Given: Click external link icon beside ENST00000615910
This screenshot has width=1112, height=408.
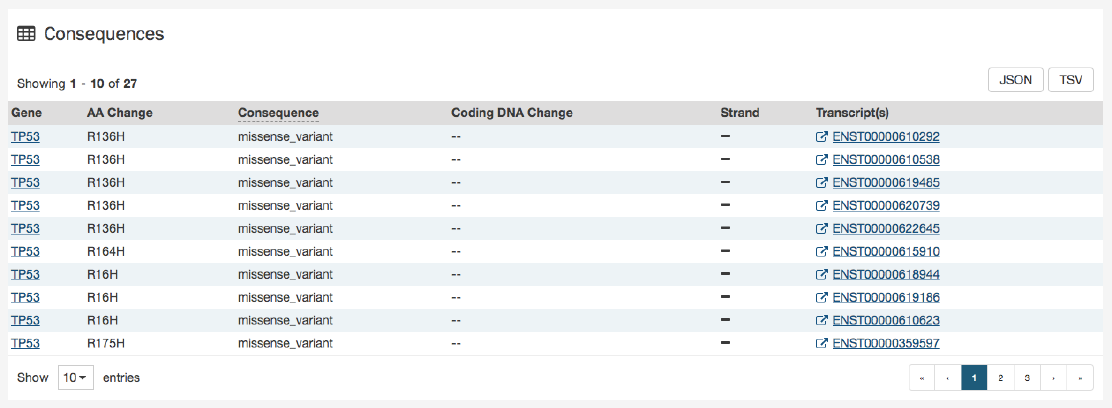Looking at the screenshot, I should (x=822, y=251).
